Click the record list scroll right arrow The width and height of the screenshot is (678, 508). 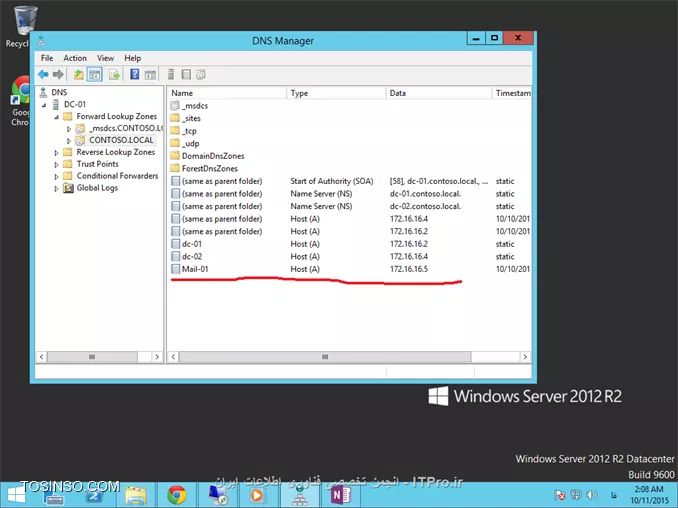525,357
